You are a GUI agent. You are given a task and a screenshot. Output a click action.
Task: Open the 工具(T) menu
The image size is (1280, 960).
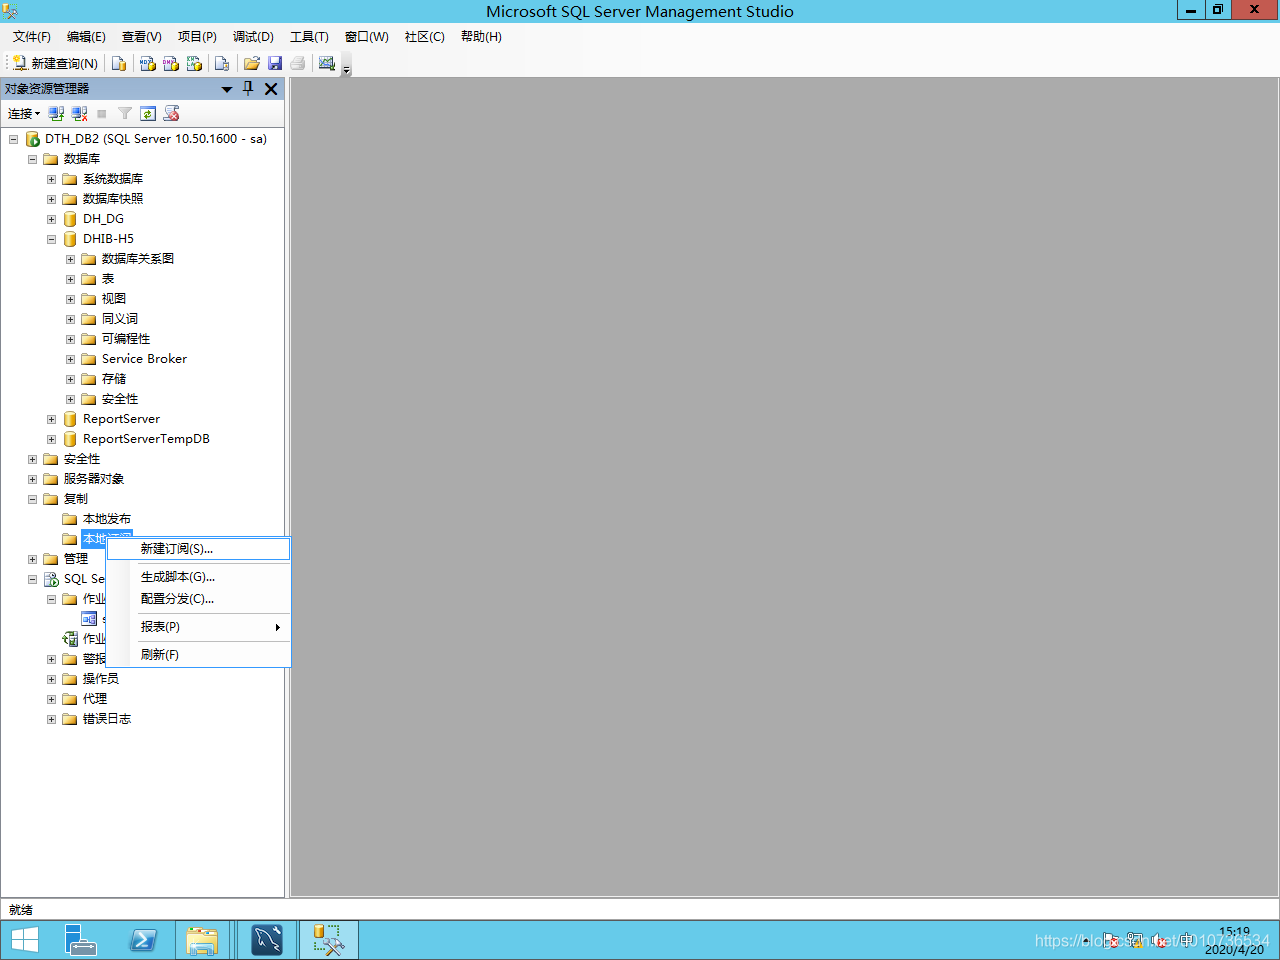point(309,37)
